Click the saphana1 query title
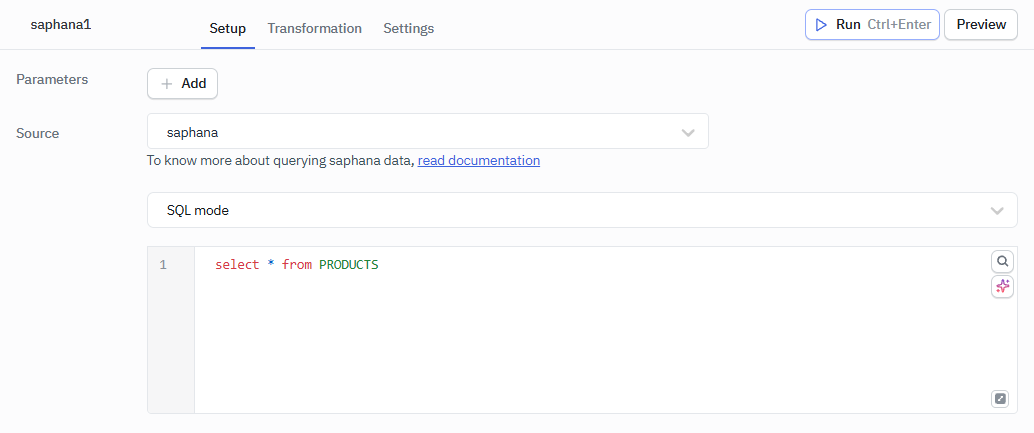This screenshot has height=433, width=1034. point(61,25)
